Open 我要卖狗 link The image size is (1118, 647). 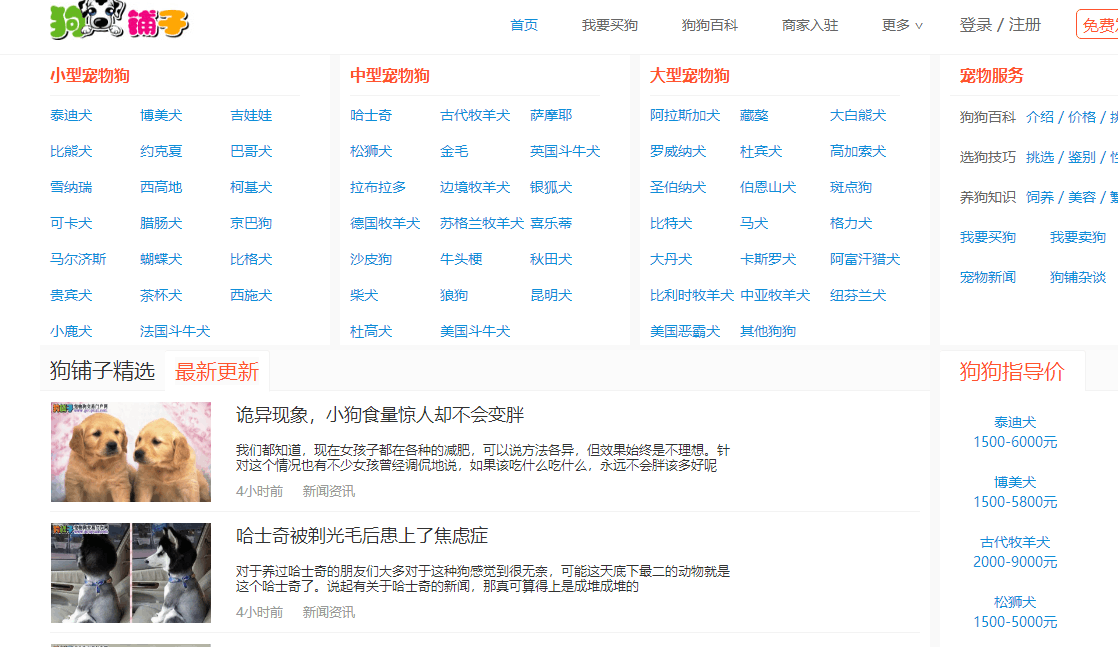[x=1077, y=237]
